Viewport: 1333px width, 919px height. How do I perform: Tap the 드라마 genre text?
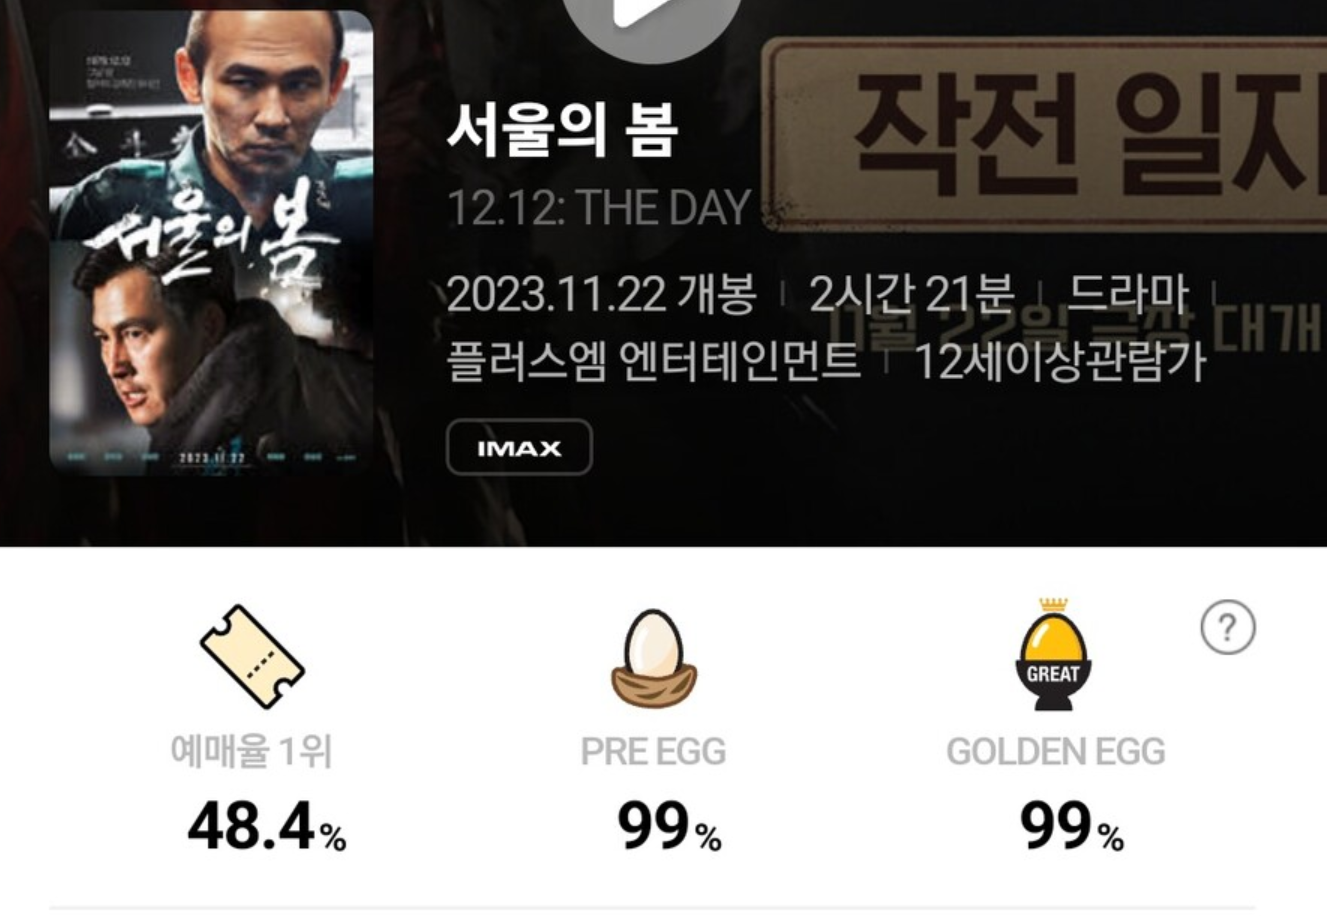pos(1130,294)
